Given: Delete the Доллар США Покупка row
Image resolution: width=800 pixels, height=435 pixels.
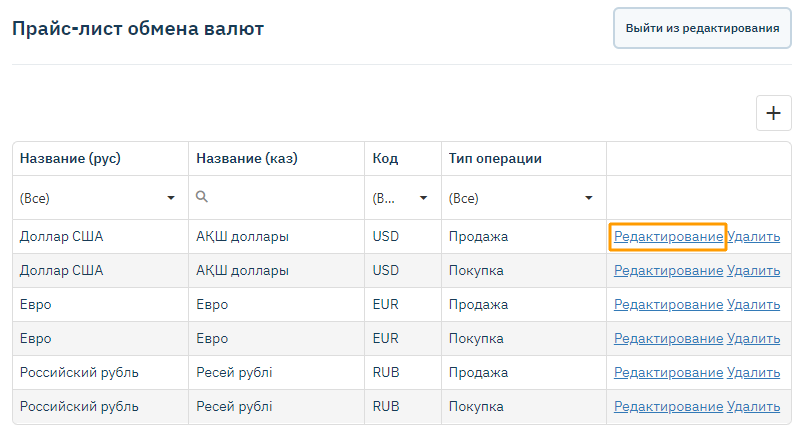Looking at the screenshot, I should (x=753, y=270).
